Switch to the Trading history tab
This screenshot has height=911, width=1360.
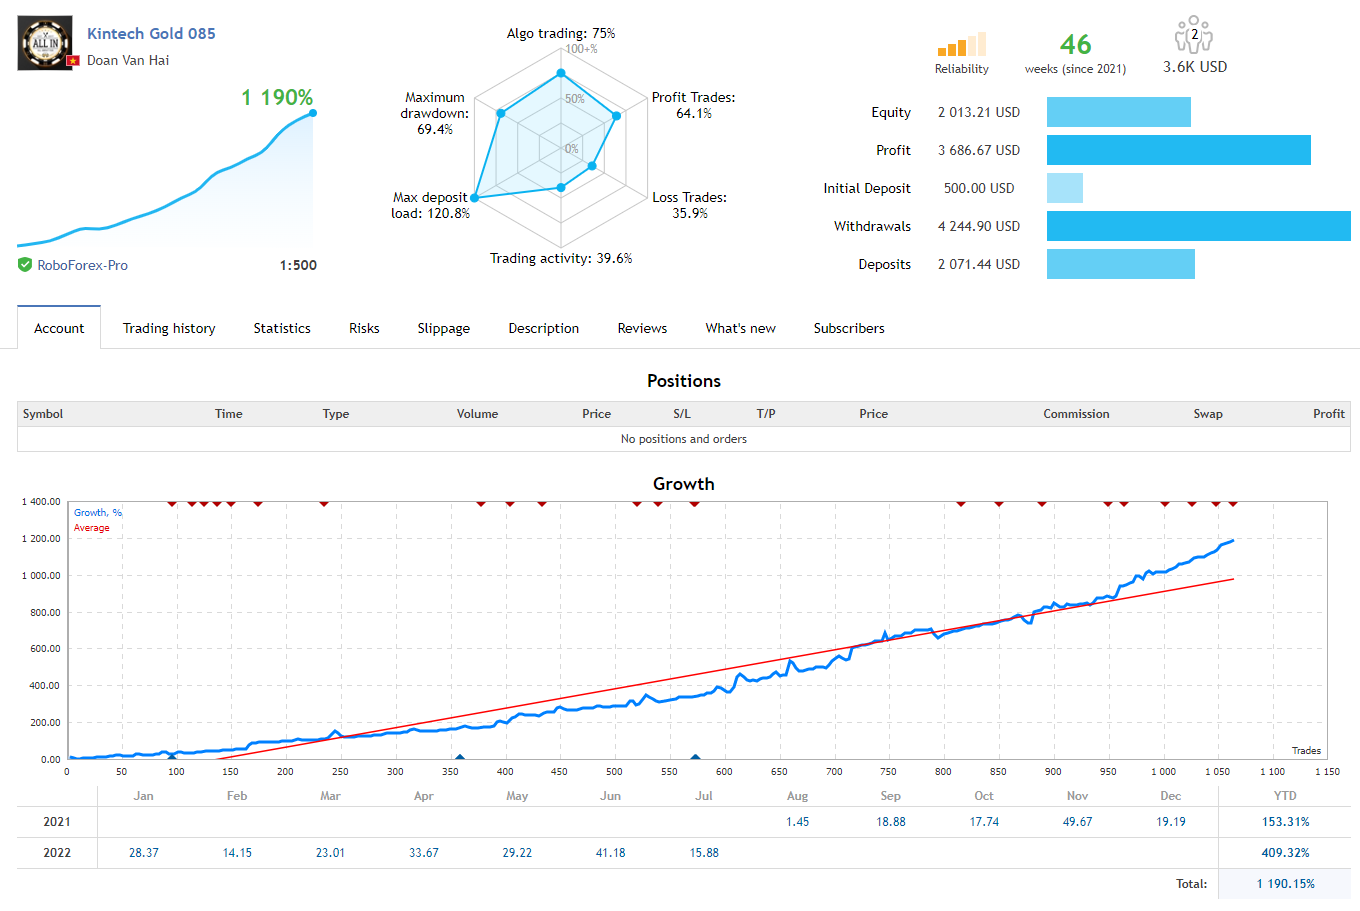[x=169, y=328]
